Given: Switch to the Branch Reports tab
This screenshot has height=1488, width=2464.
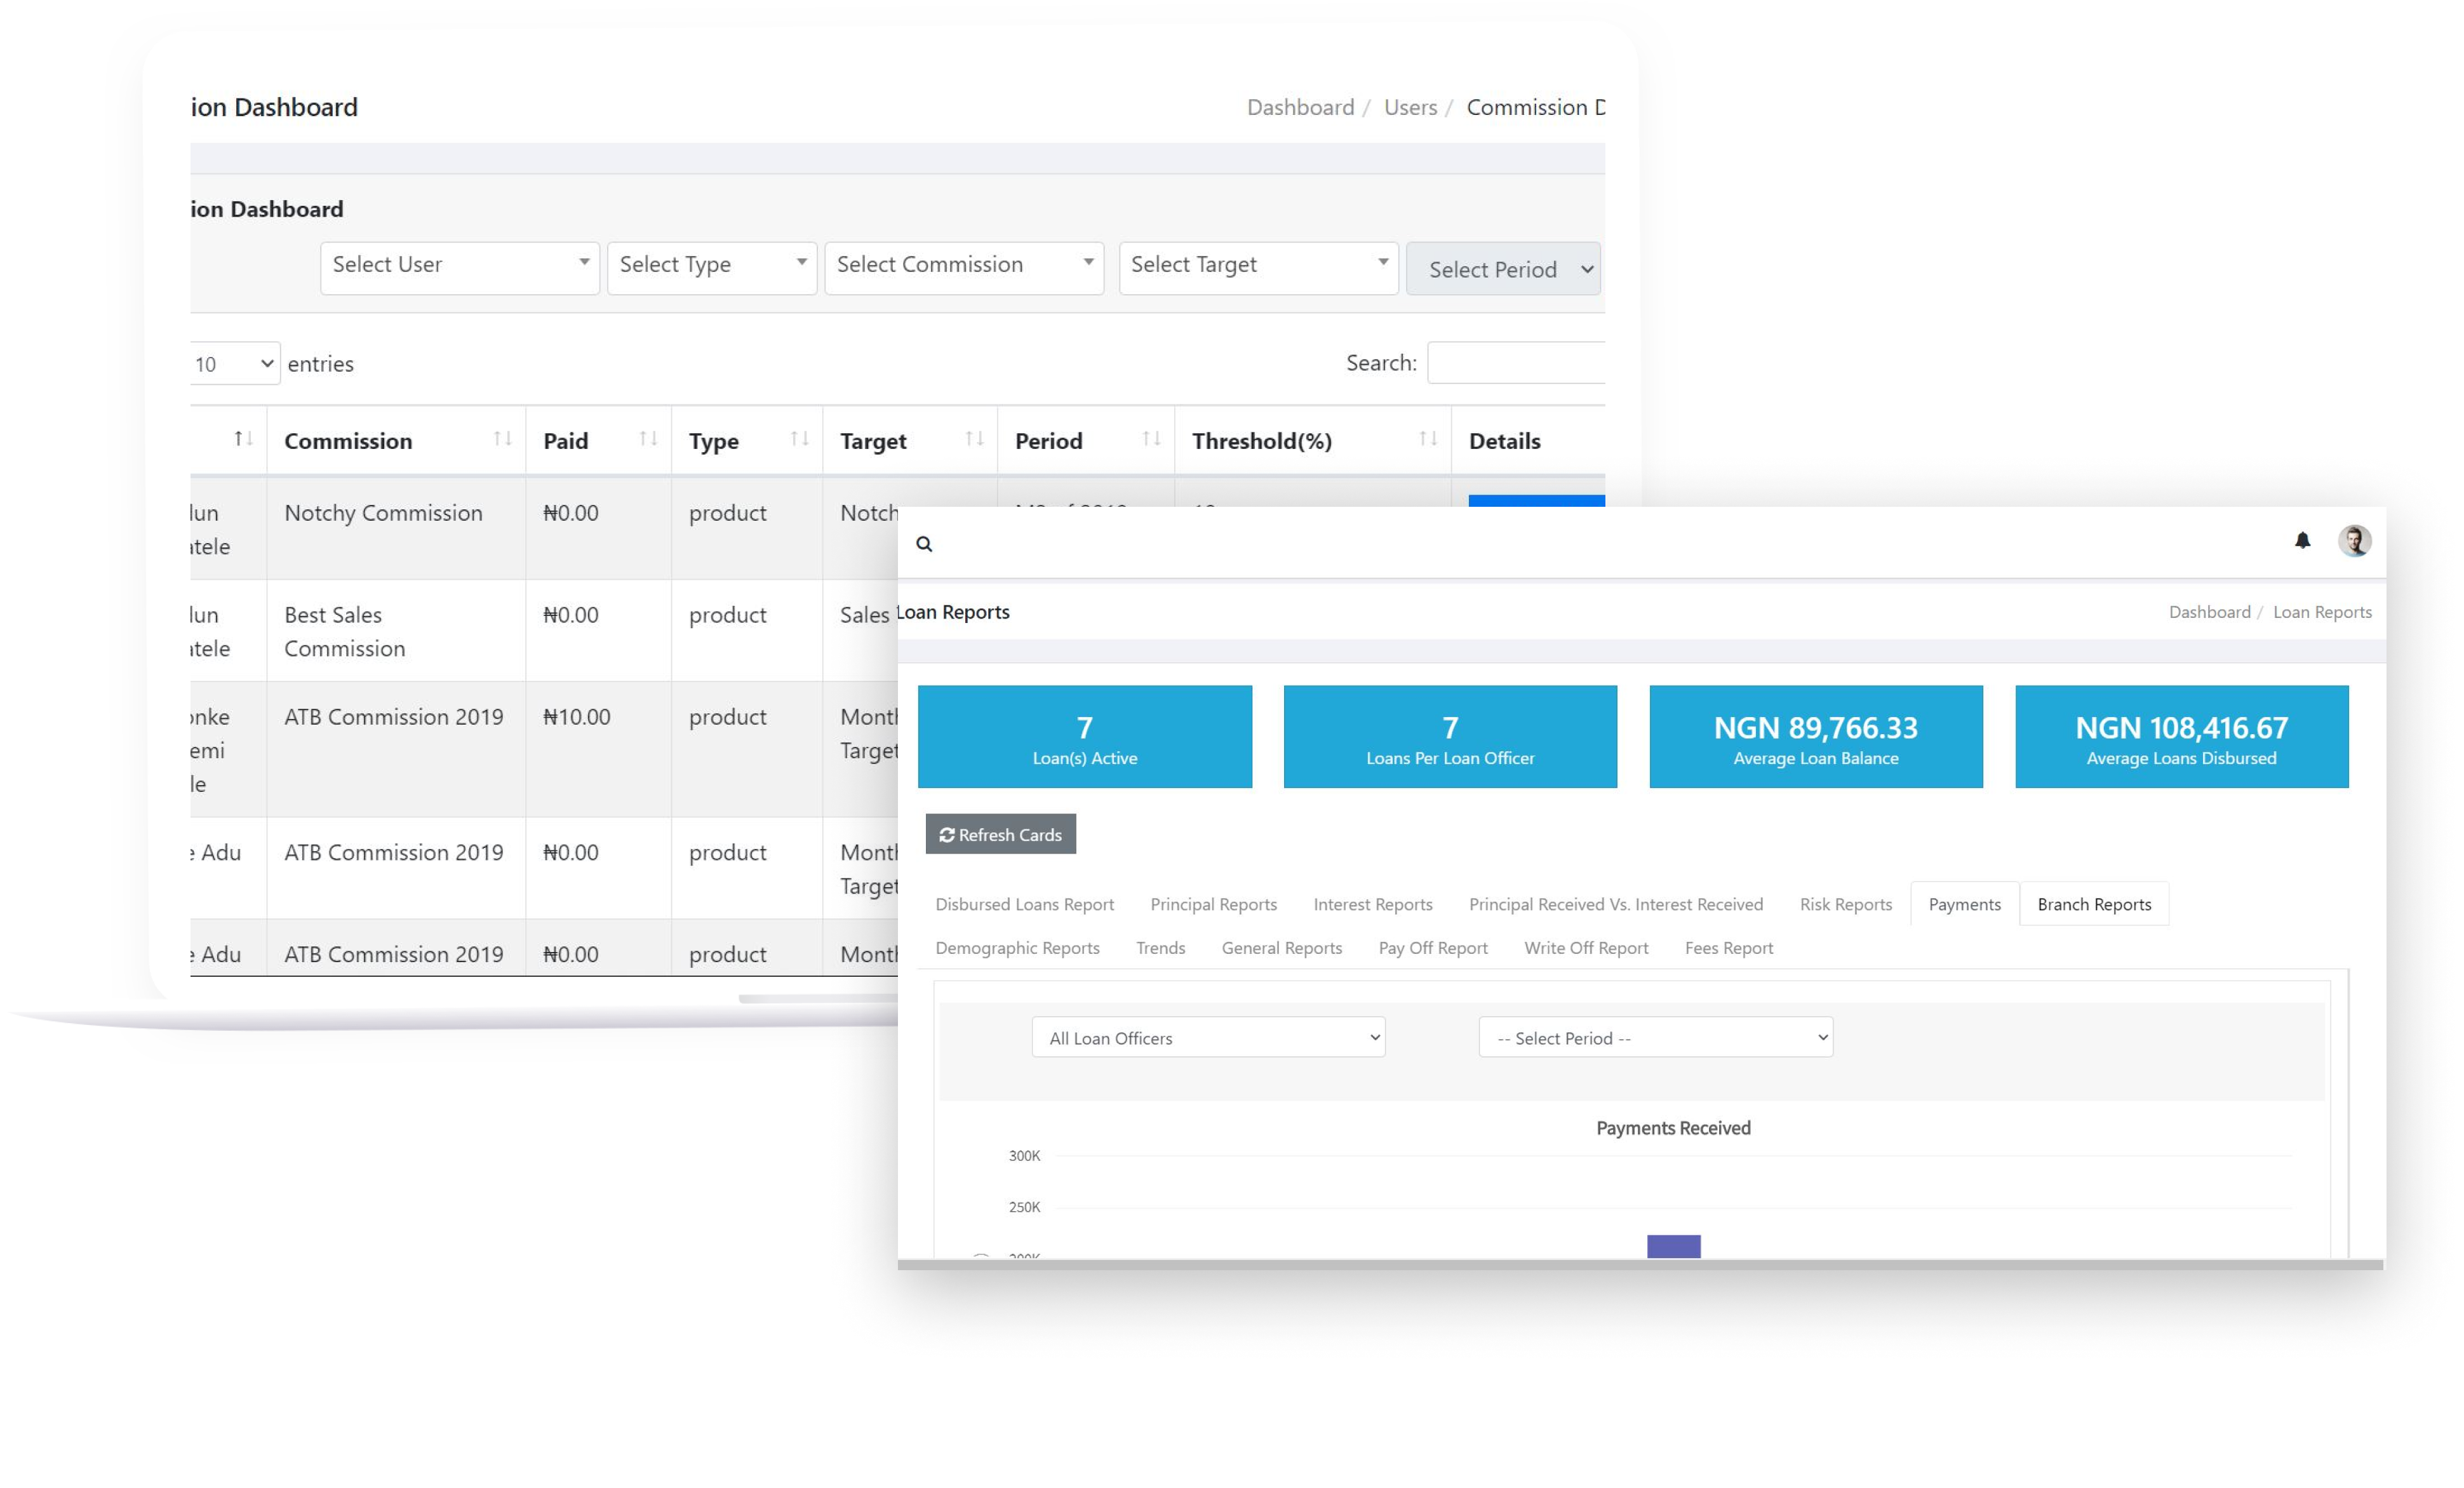Looking at the screenshot, I should (x=2094, y=904).
